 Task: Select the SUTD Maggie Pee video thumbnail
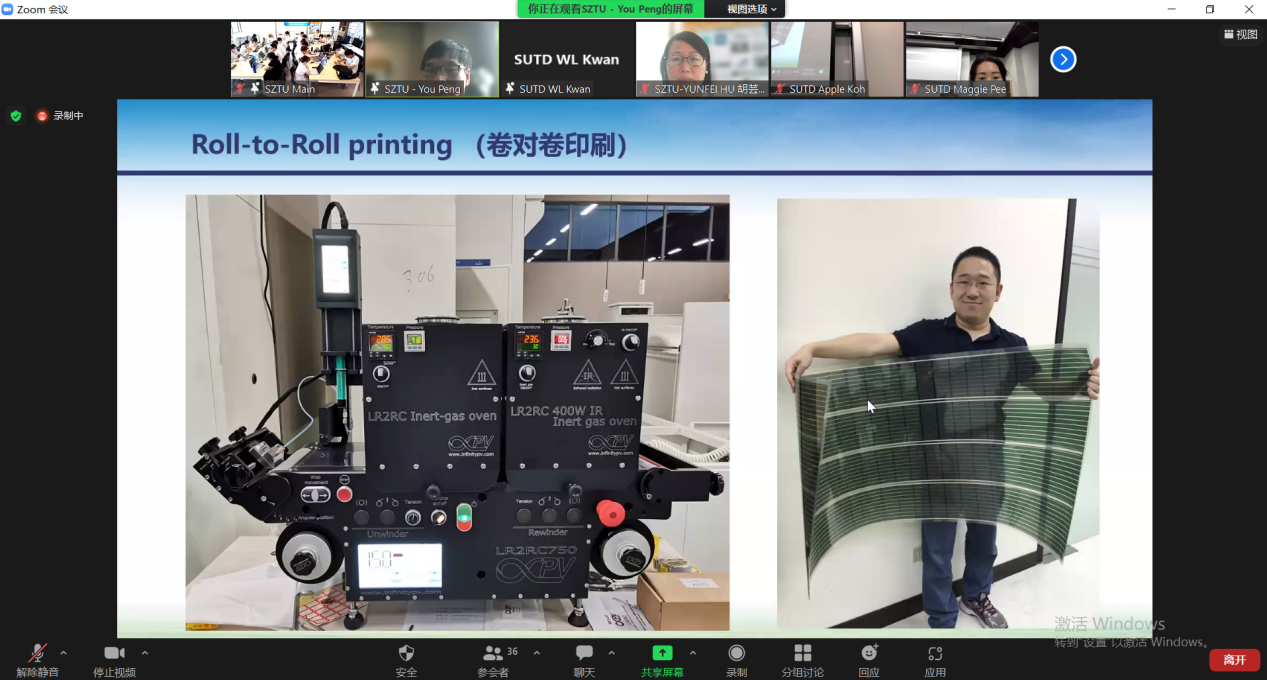click(x=972, y=59)
